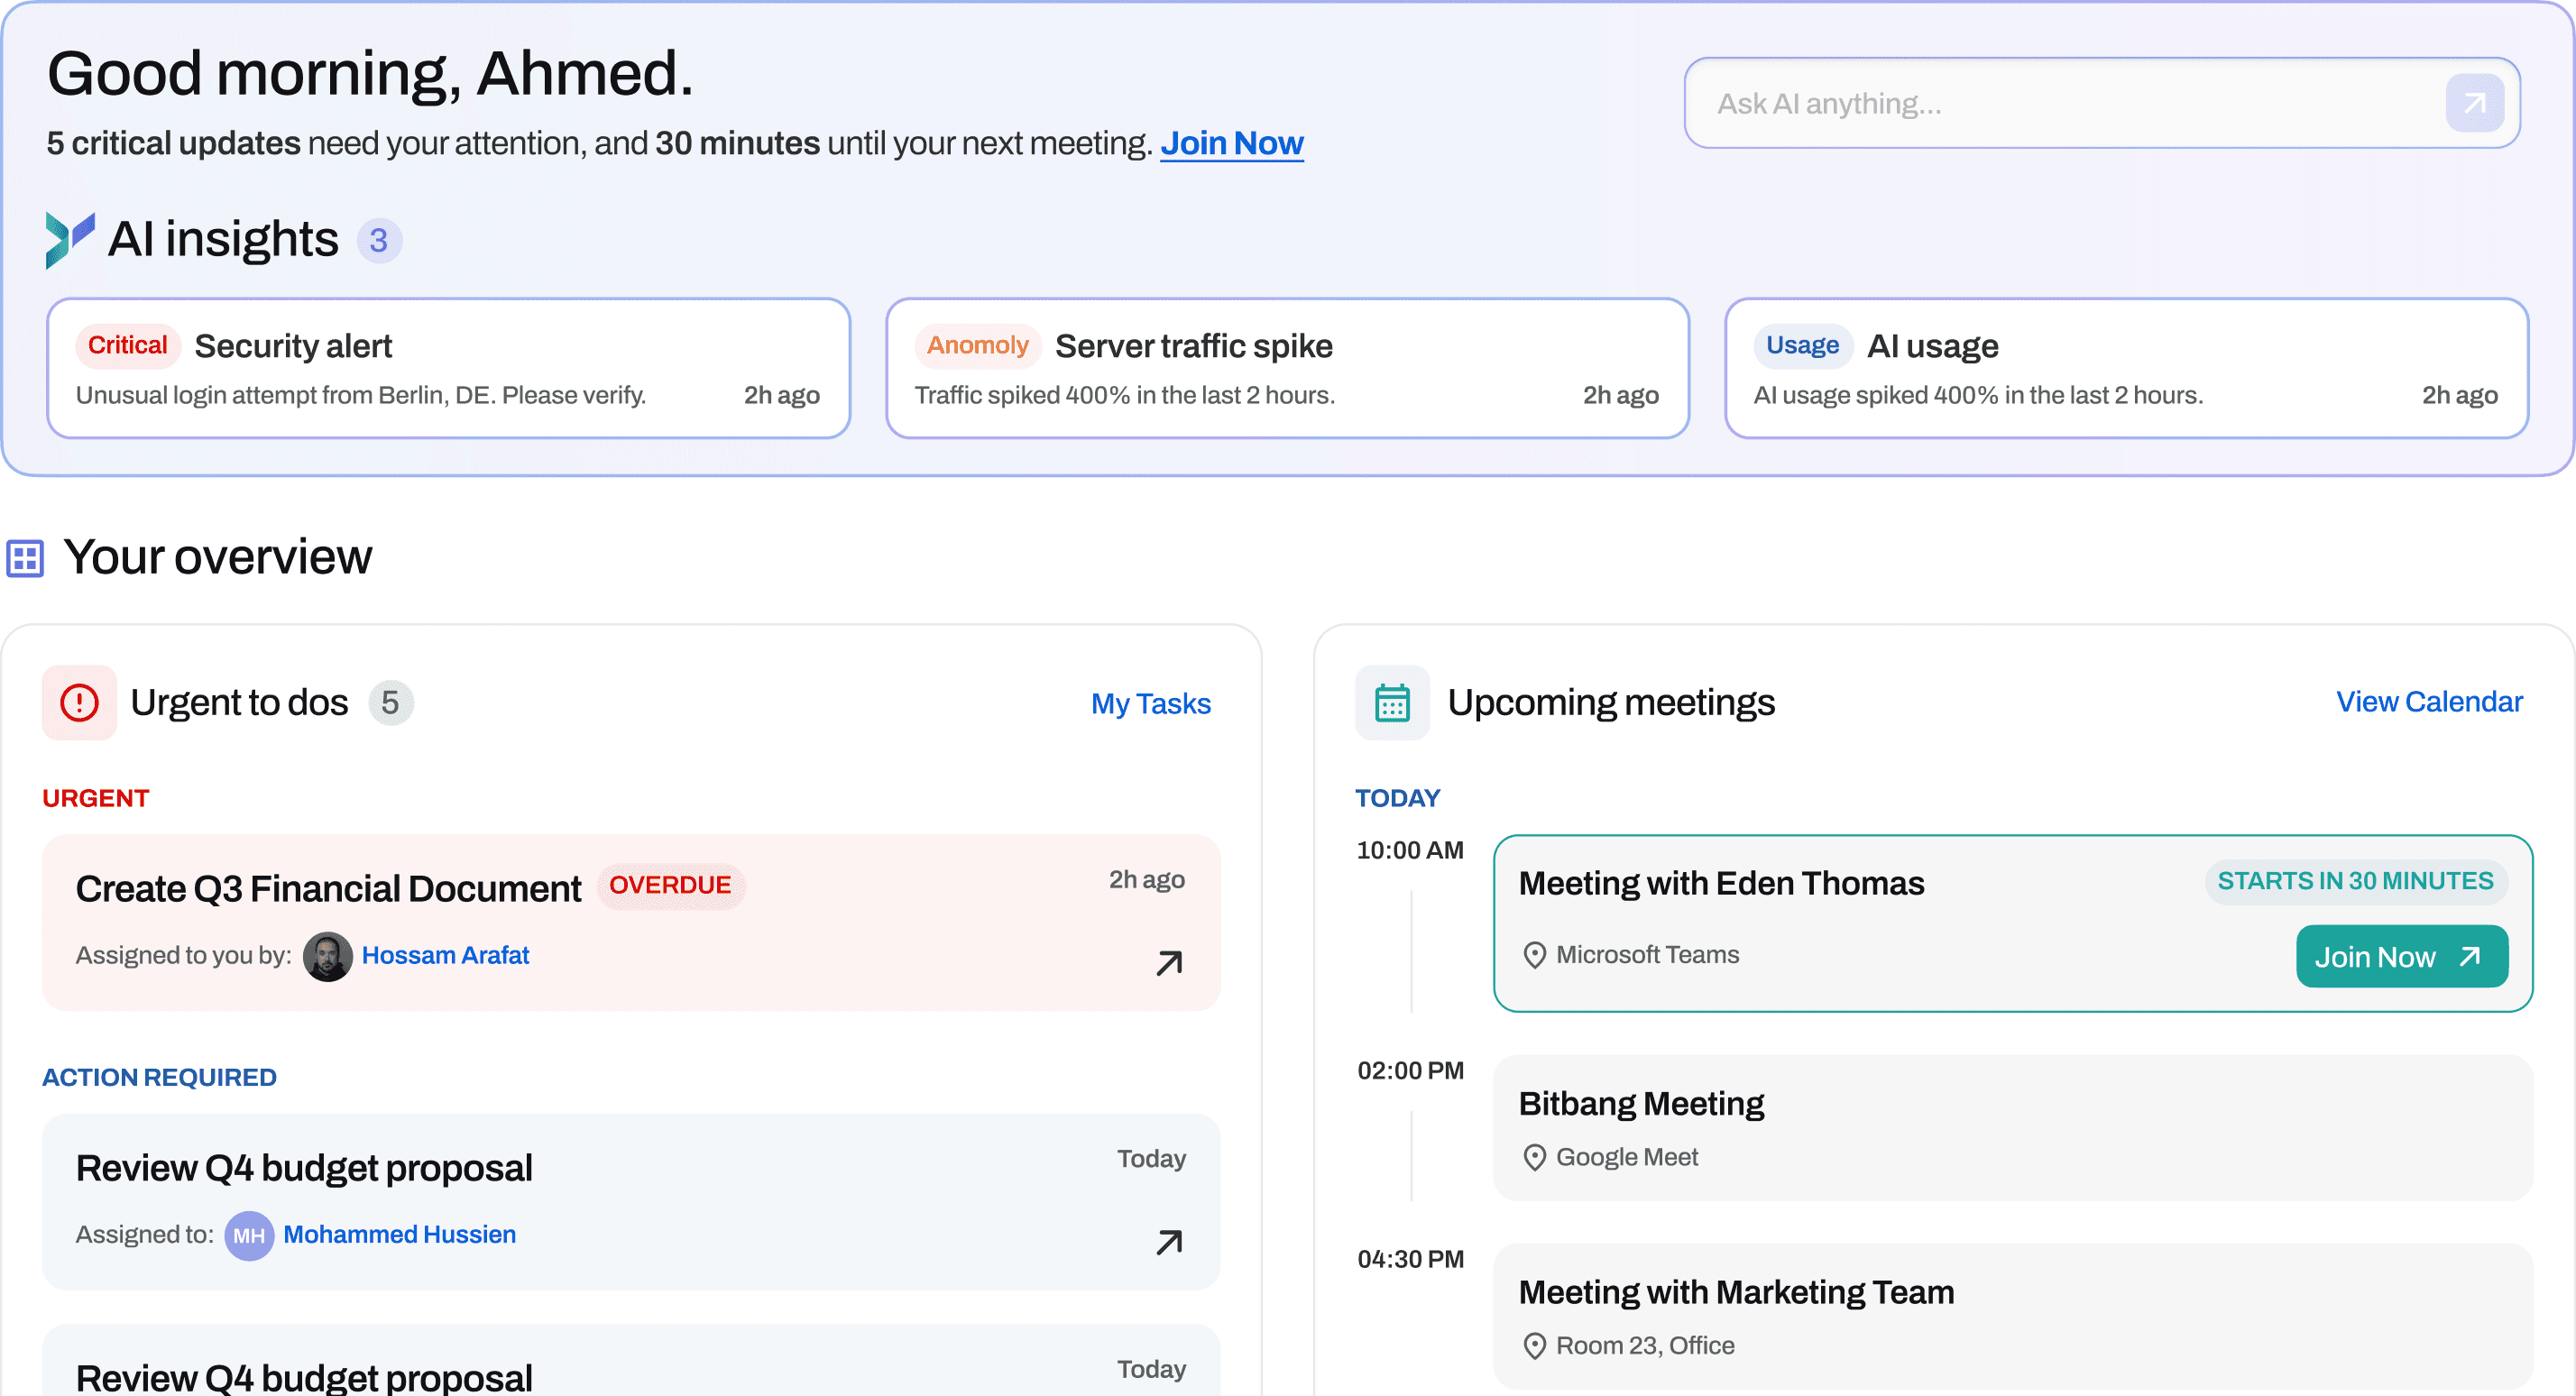2576x1396 pixels.
Task: Click the red urgent alert icon
Action: [x=79, y=702]
